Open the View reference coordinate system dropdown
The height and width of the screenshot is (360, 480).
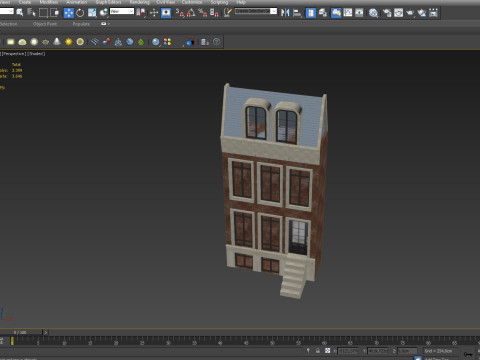[122, 11]
